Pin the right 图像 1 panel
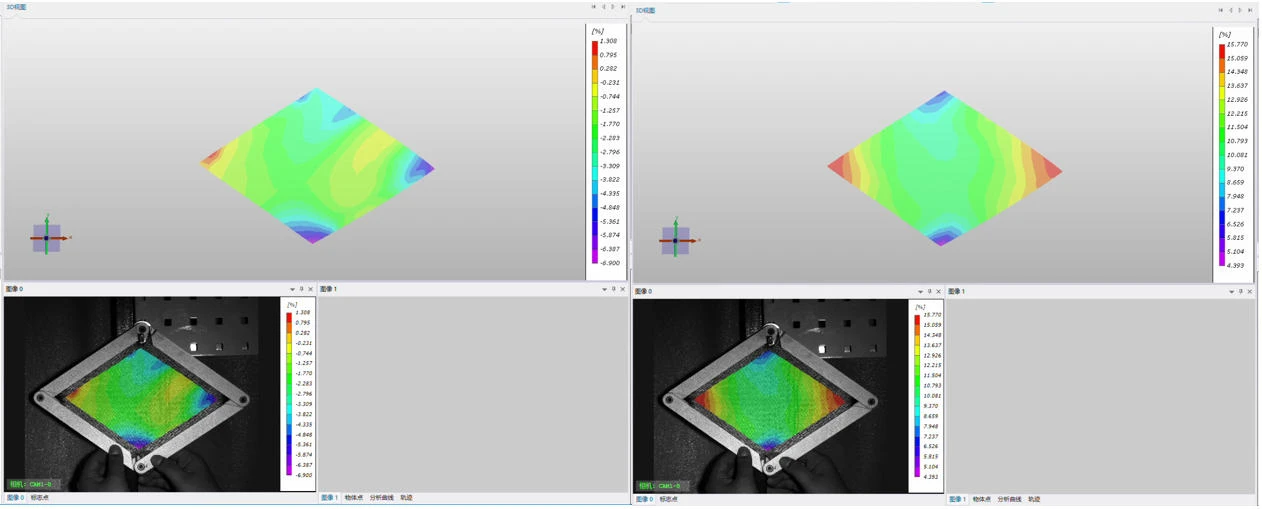This screenshot has height=509, width=1262. [1241, 291]
